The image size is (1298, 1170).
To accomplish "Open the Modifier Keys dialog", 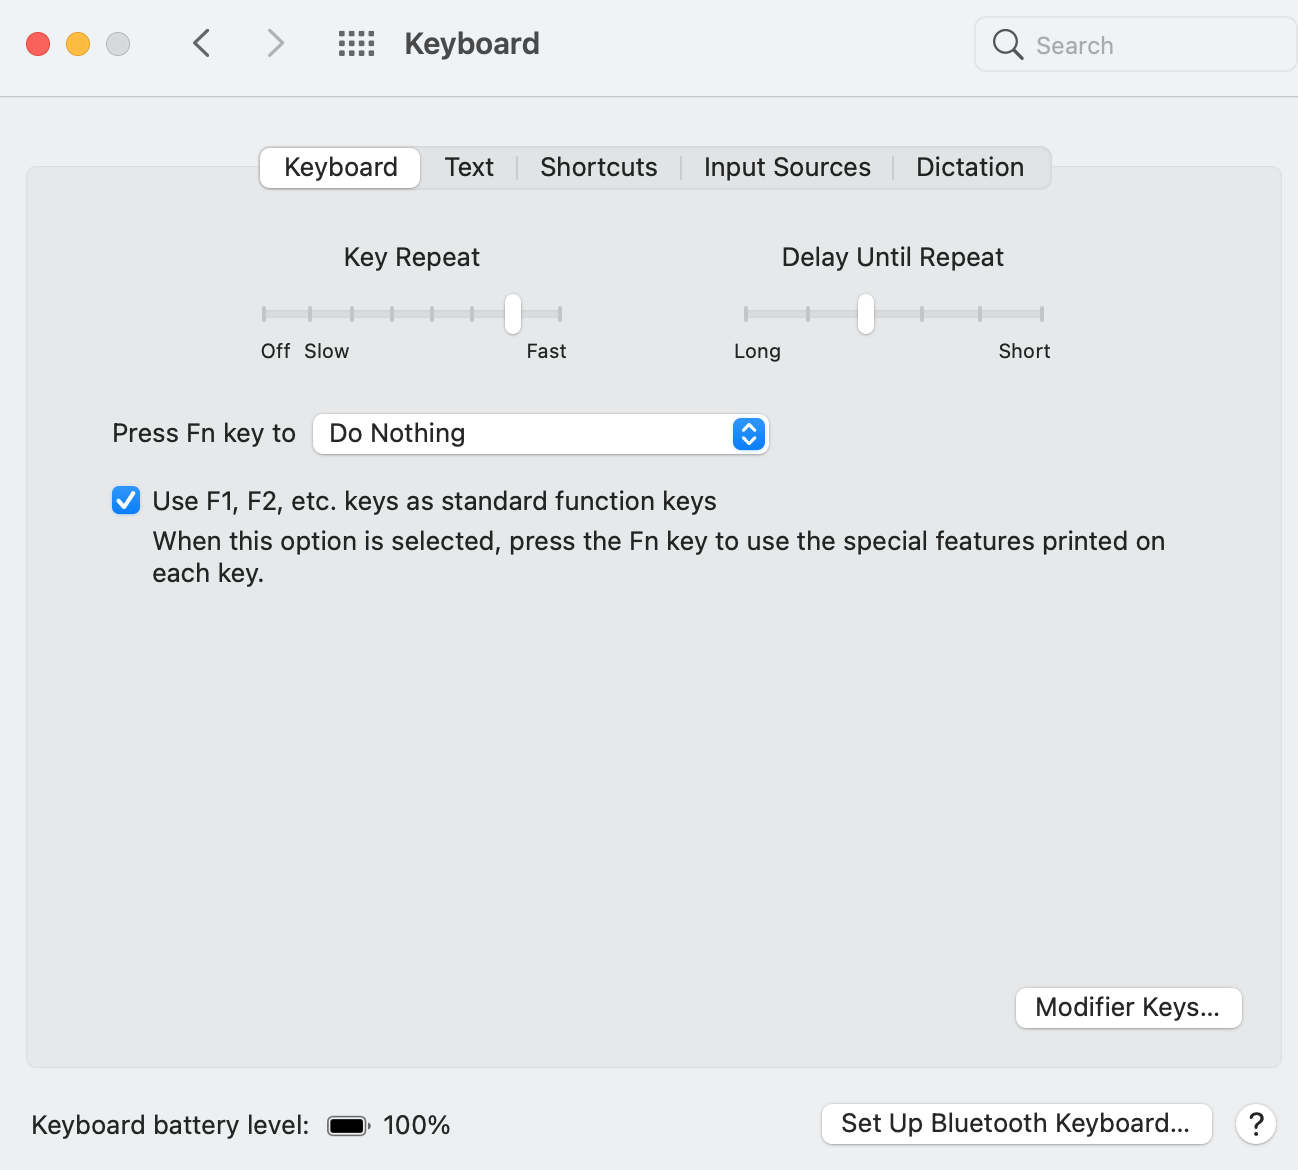I will tap(1128, 1007).
